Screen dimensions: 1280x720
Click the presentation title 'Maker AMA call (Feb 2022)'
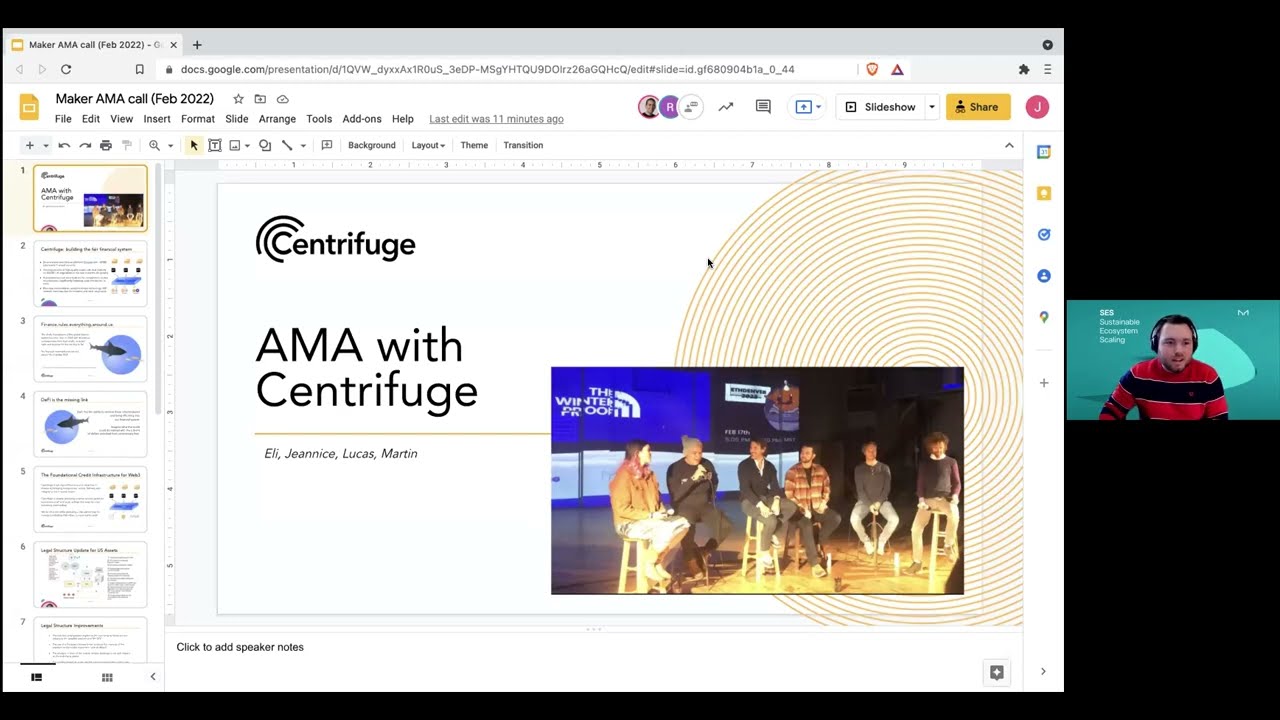tap(135, 99)
